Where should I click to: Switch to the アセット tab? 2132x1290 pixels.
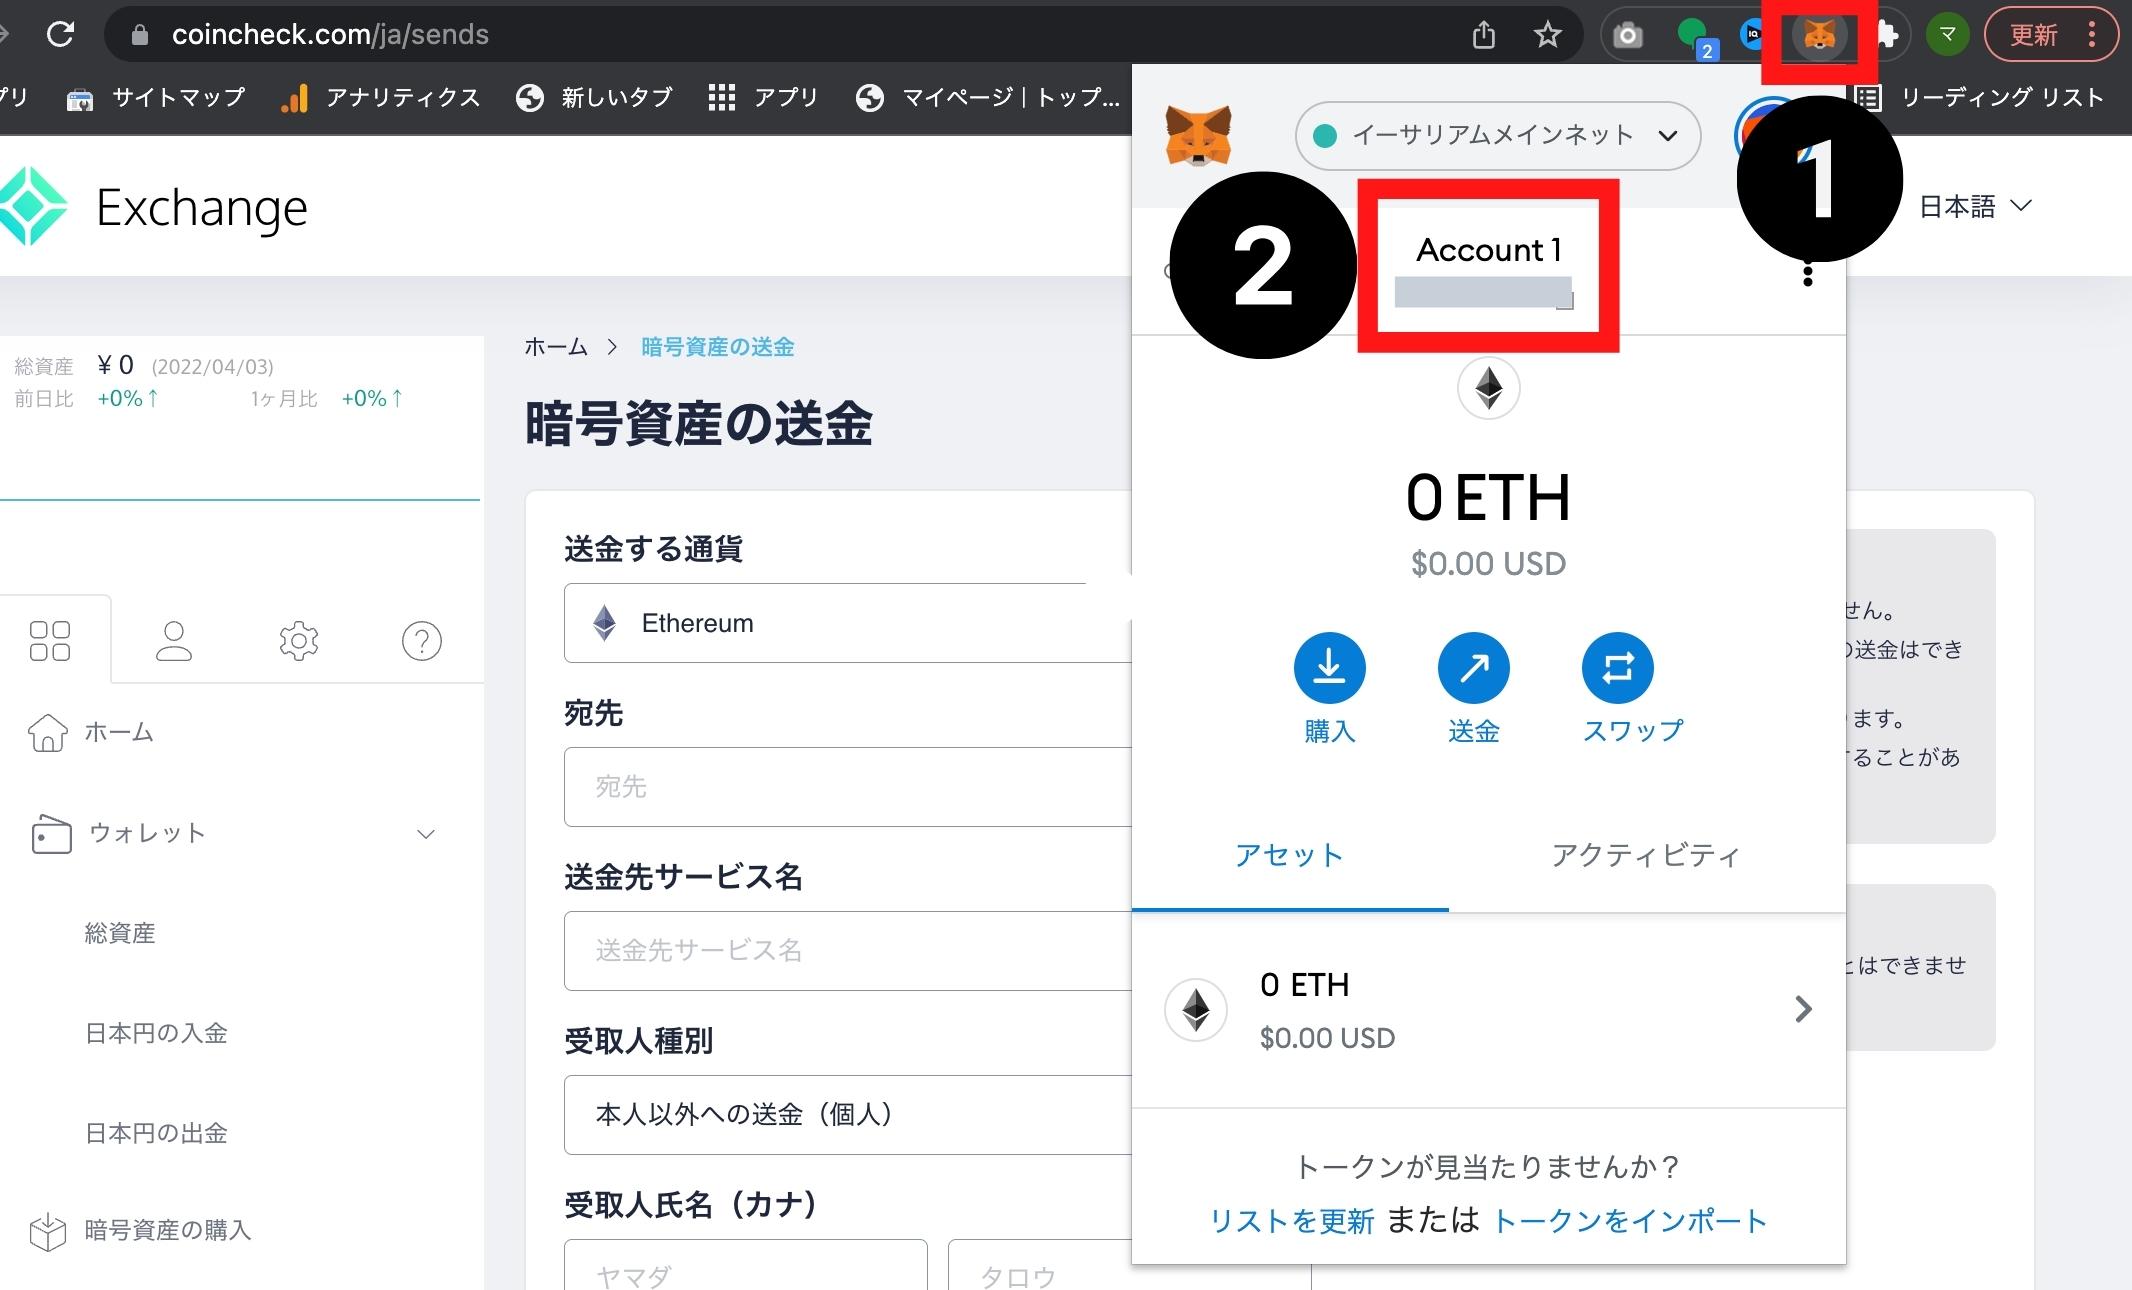pos(1289,856)
